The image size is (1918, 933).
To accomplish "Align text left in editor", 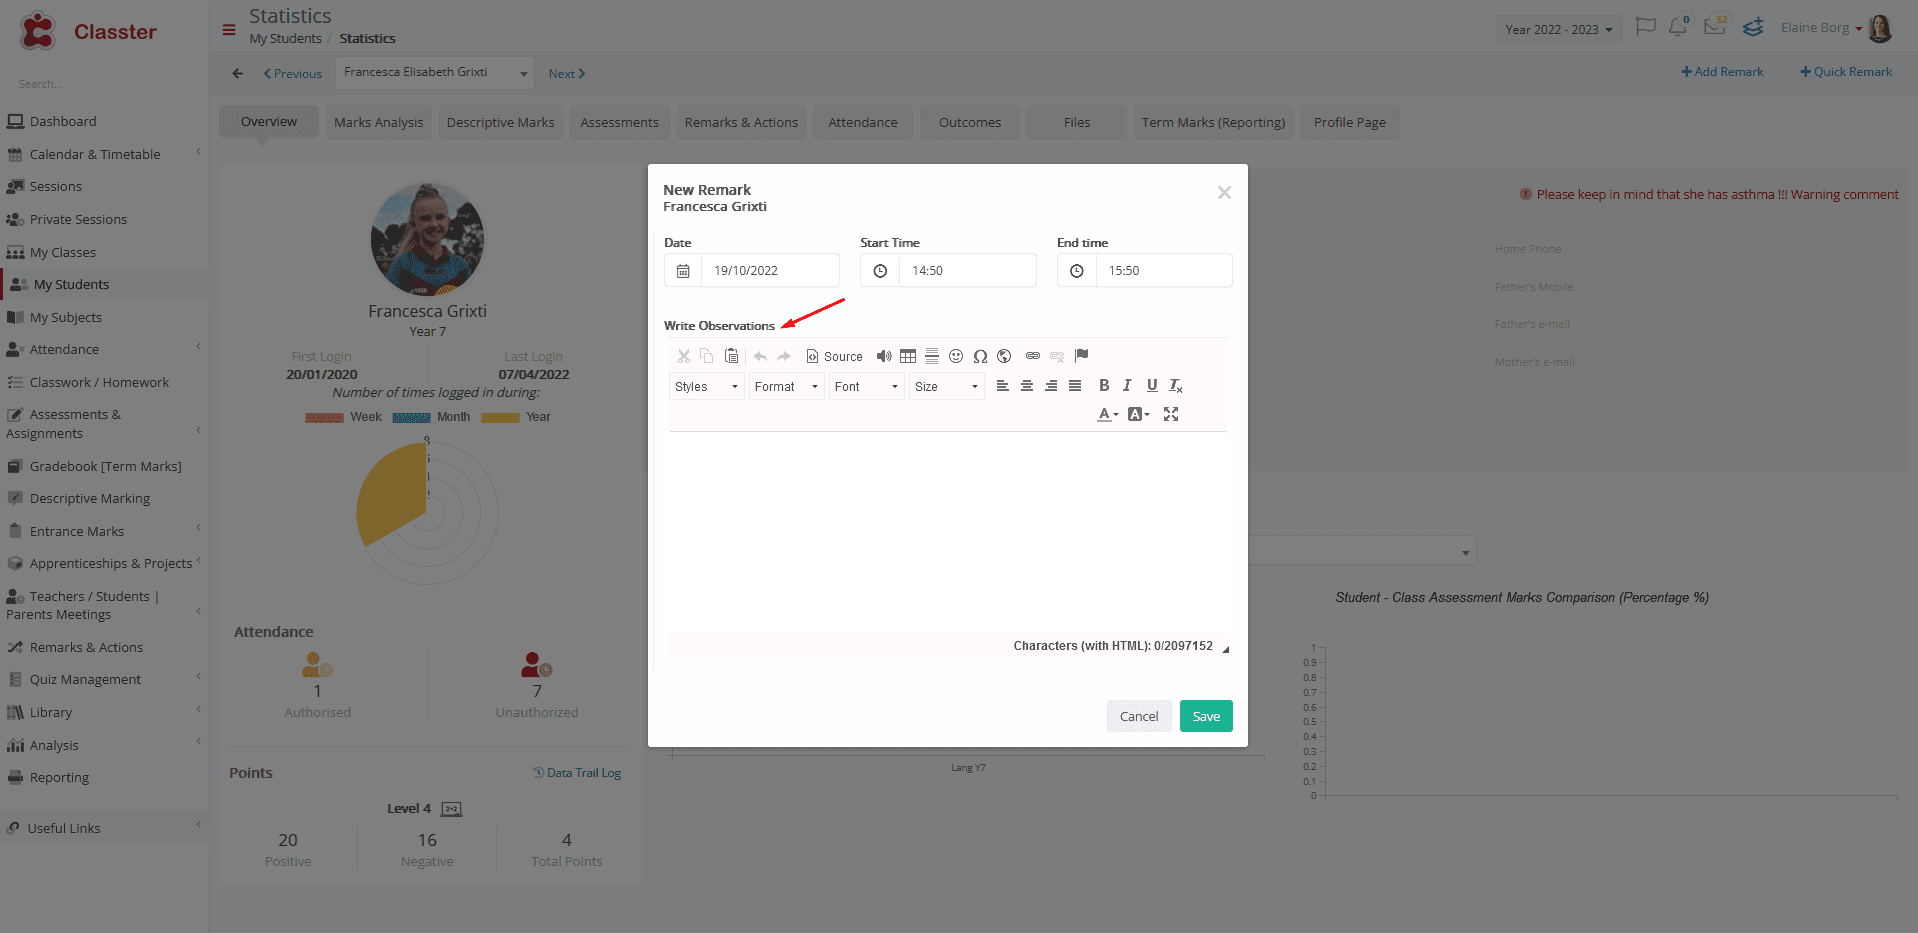I will pyautogui.click(x=1003, y=386).
